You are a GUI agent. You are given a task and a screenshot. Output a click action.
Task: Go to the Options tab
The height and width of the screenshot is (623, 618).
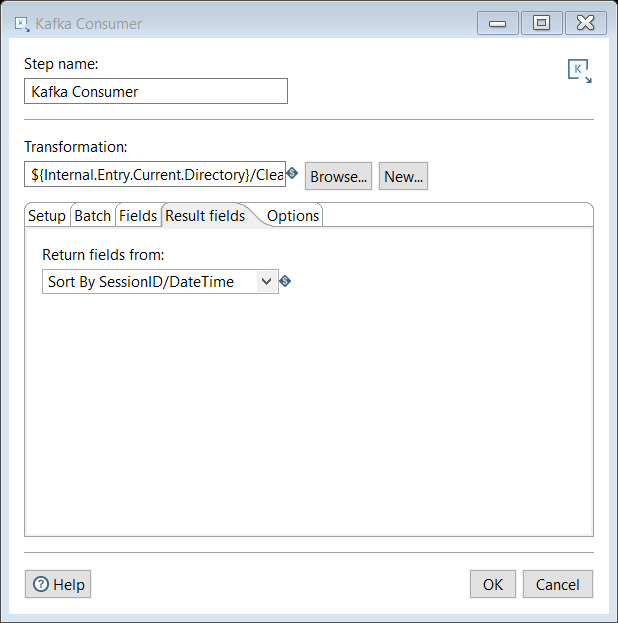(293, 216)
